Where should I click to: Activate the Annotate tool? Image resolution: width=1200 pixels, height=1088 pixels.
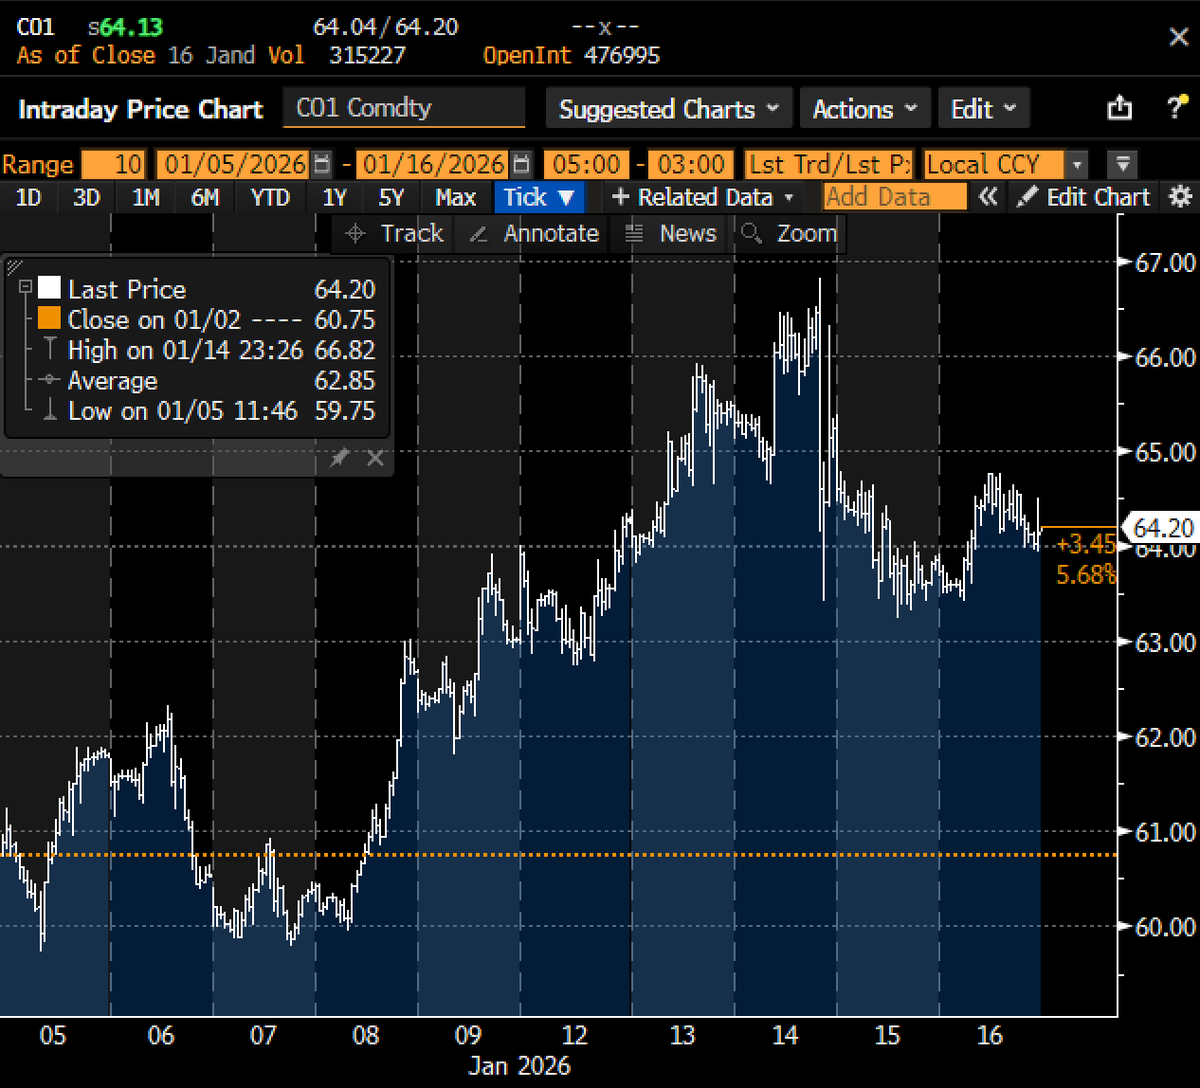tap(534, 234)
